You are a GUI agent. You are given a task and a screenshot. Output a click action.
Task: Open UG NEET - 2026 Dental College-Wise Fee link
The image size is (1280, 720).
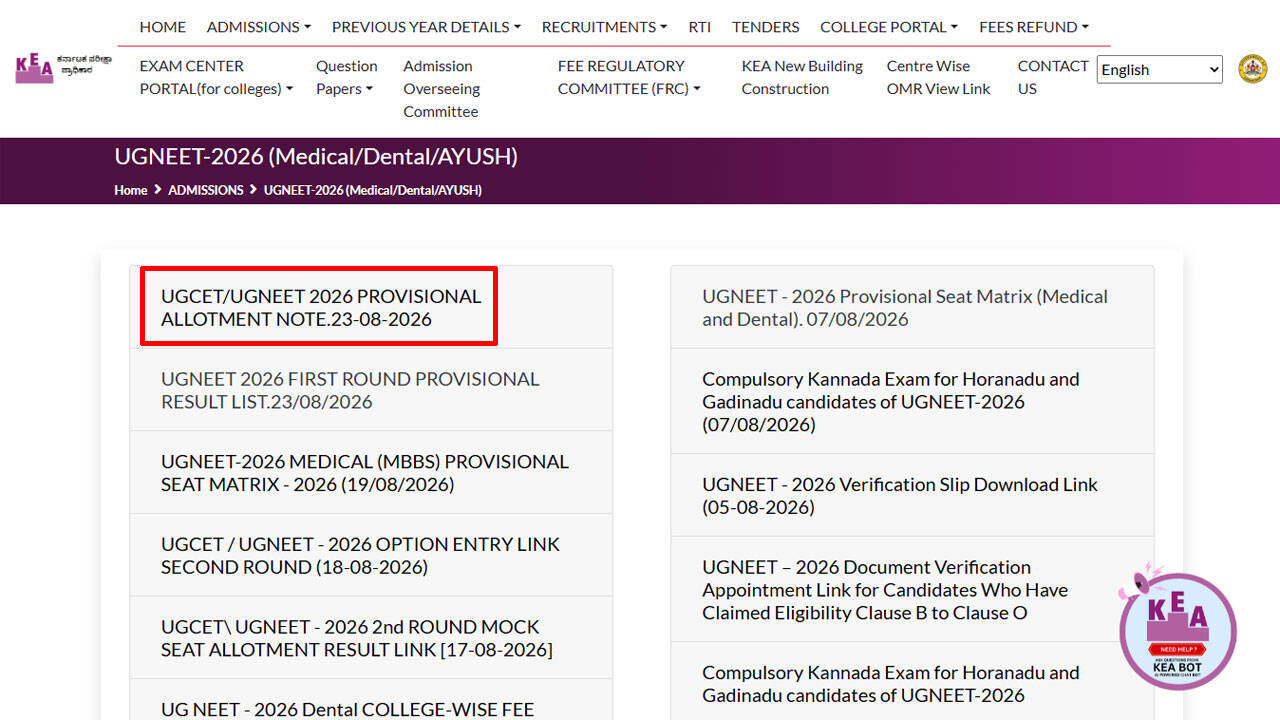click(348, 709)
